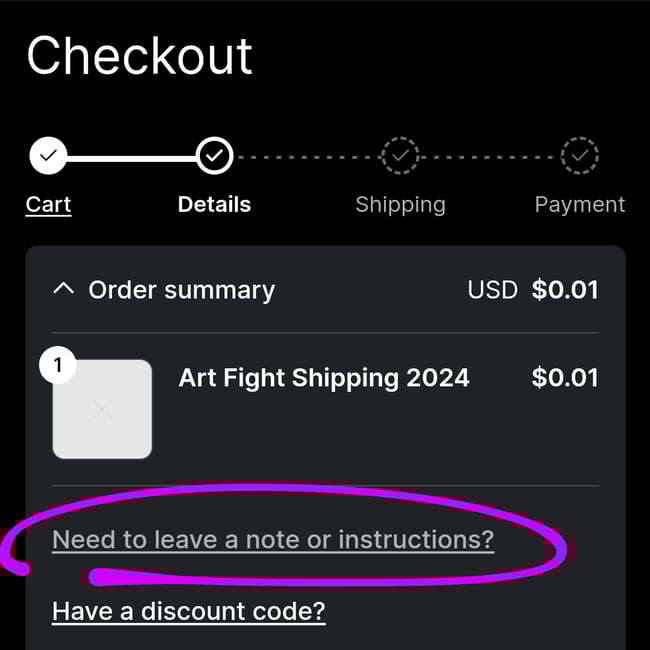Select the Details step label
The image size is (650, 650).
click(214, 205)
